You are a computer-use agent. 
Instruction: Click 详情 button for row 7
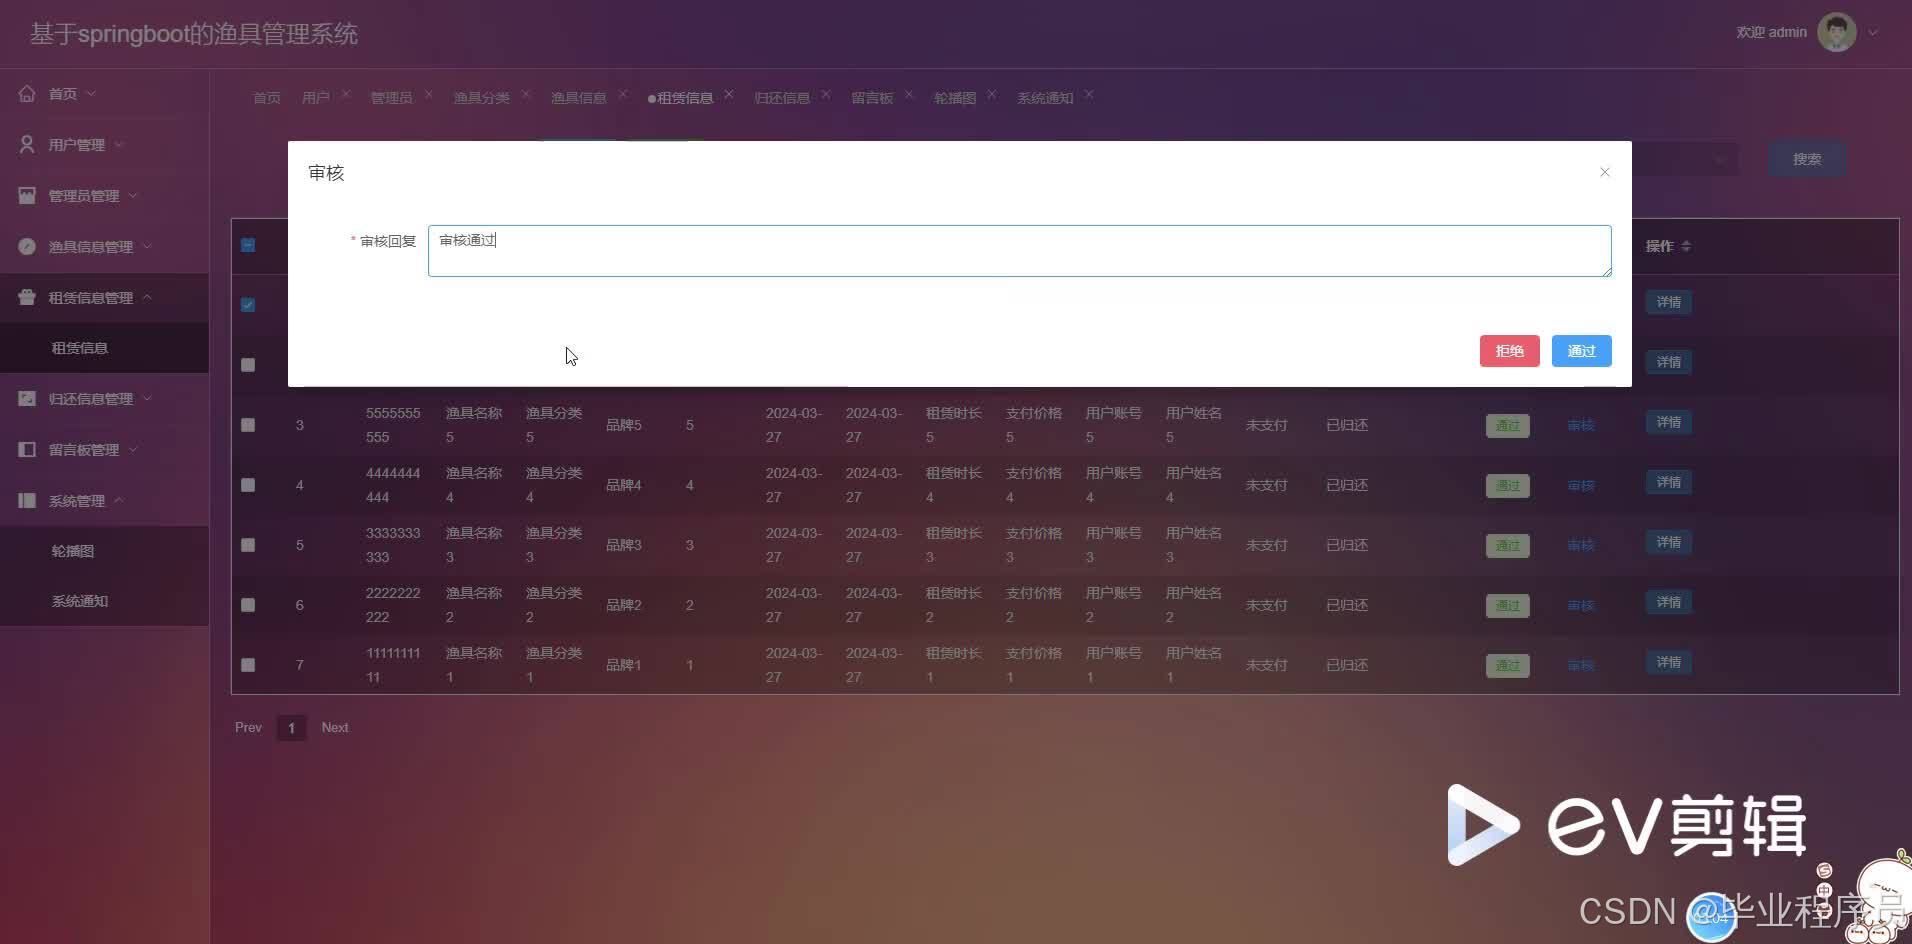[1669, 662]
